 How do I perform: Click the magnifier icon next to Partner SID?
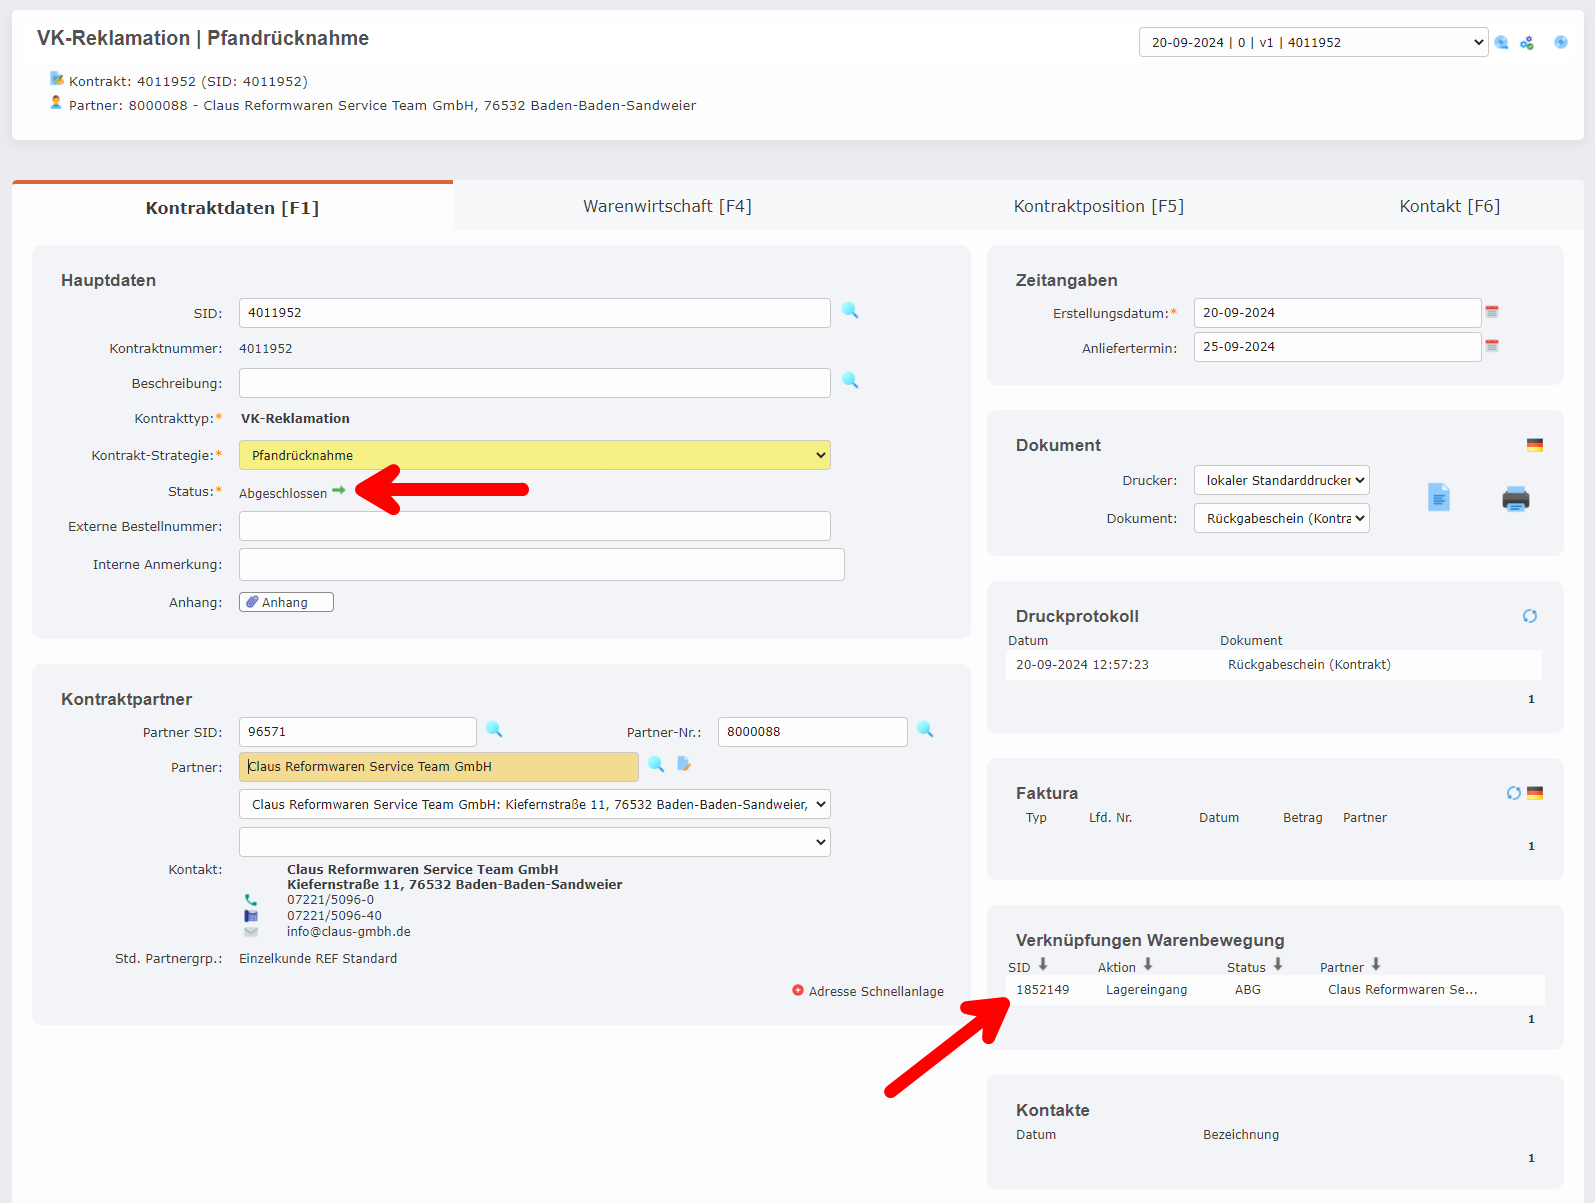(494, 730)
